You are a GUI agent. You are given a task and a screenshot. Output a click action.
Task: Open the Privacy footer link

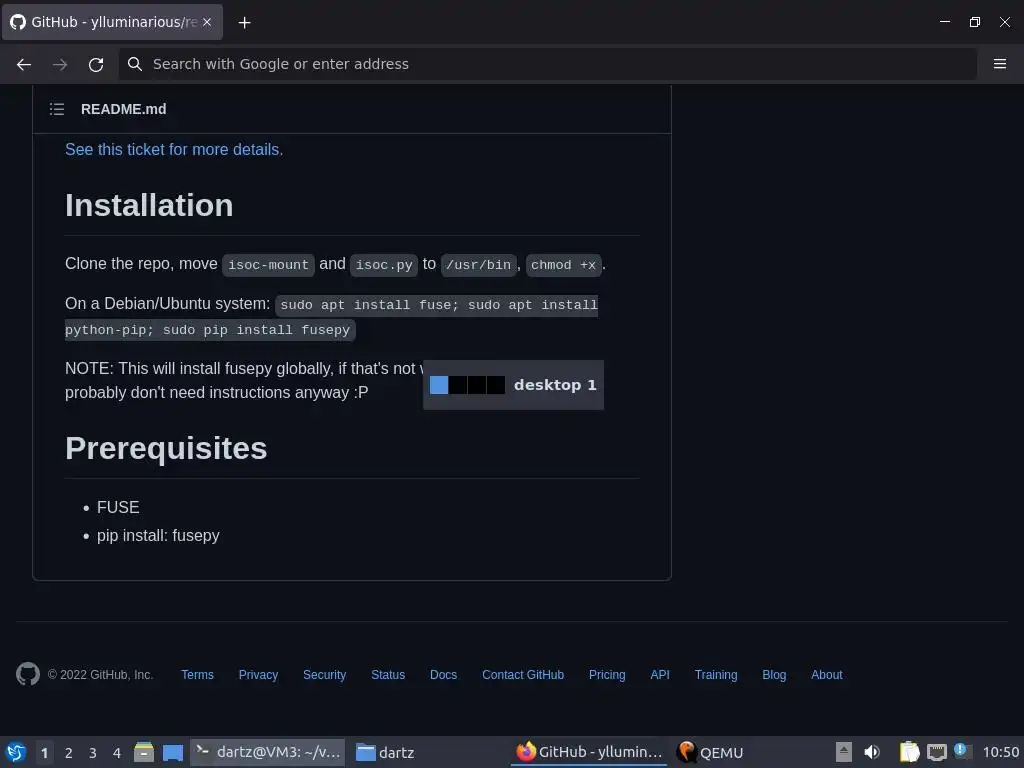258,675
